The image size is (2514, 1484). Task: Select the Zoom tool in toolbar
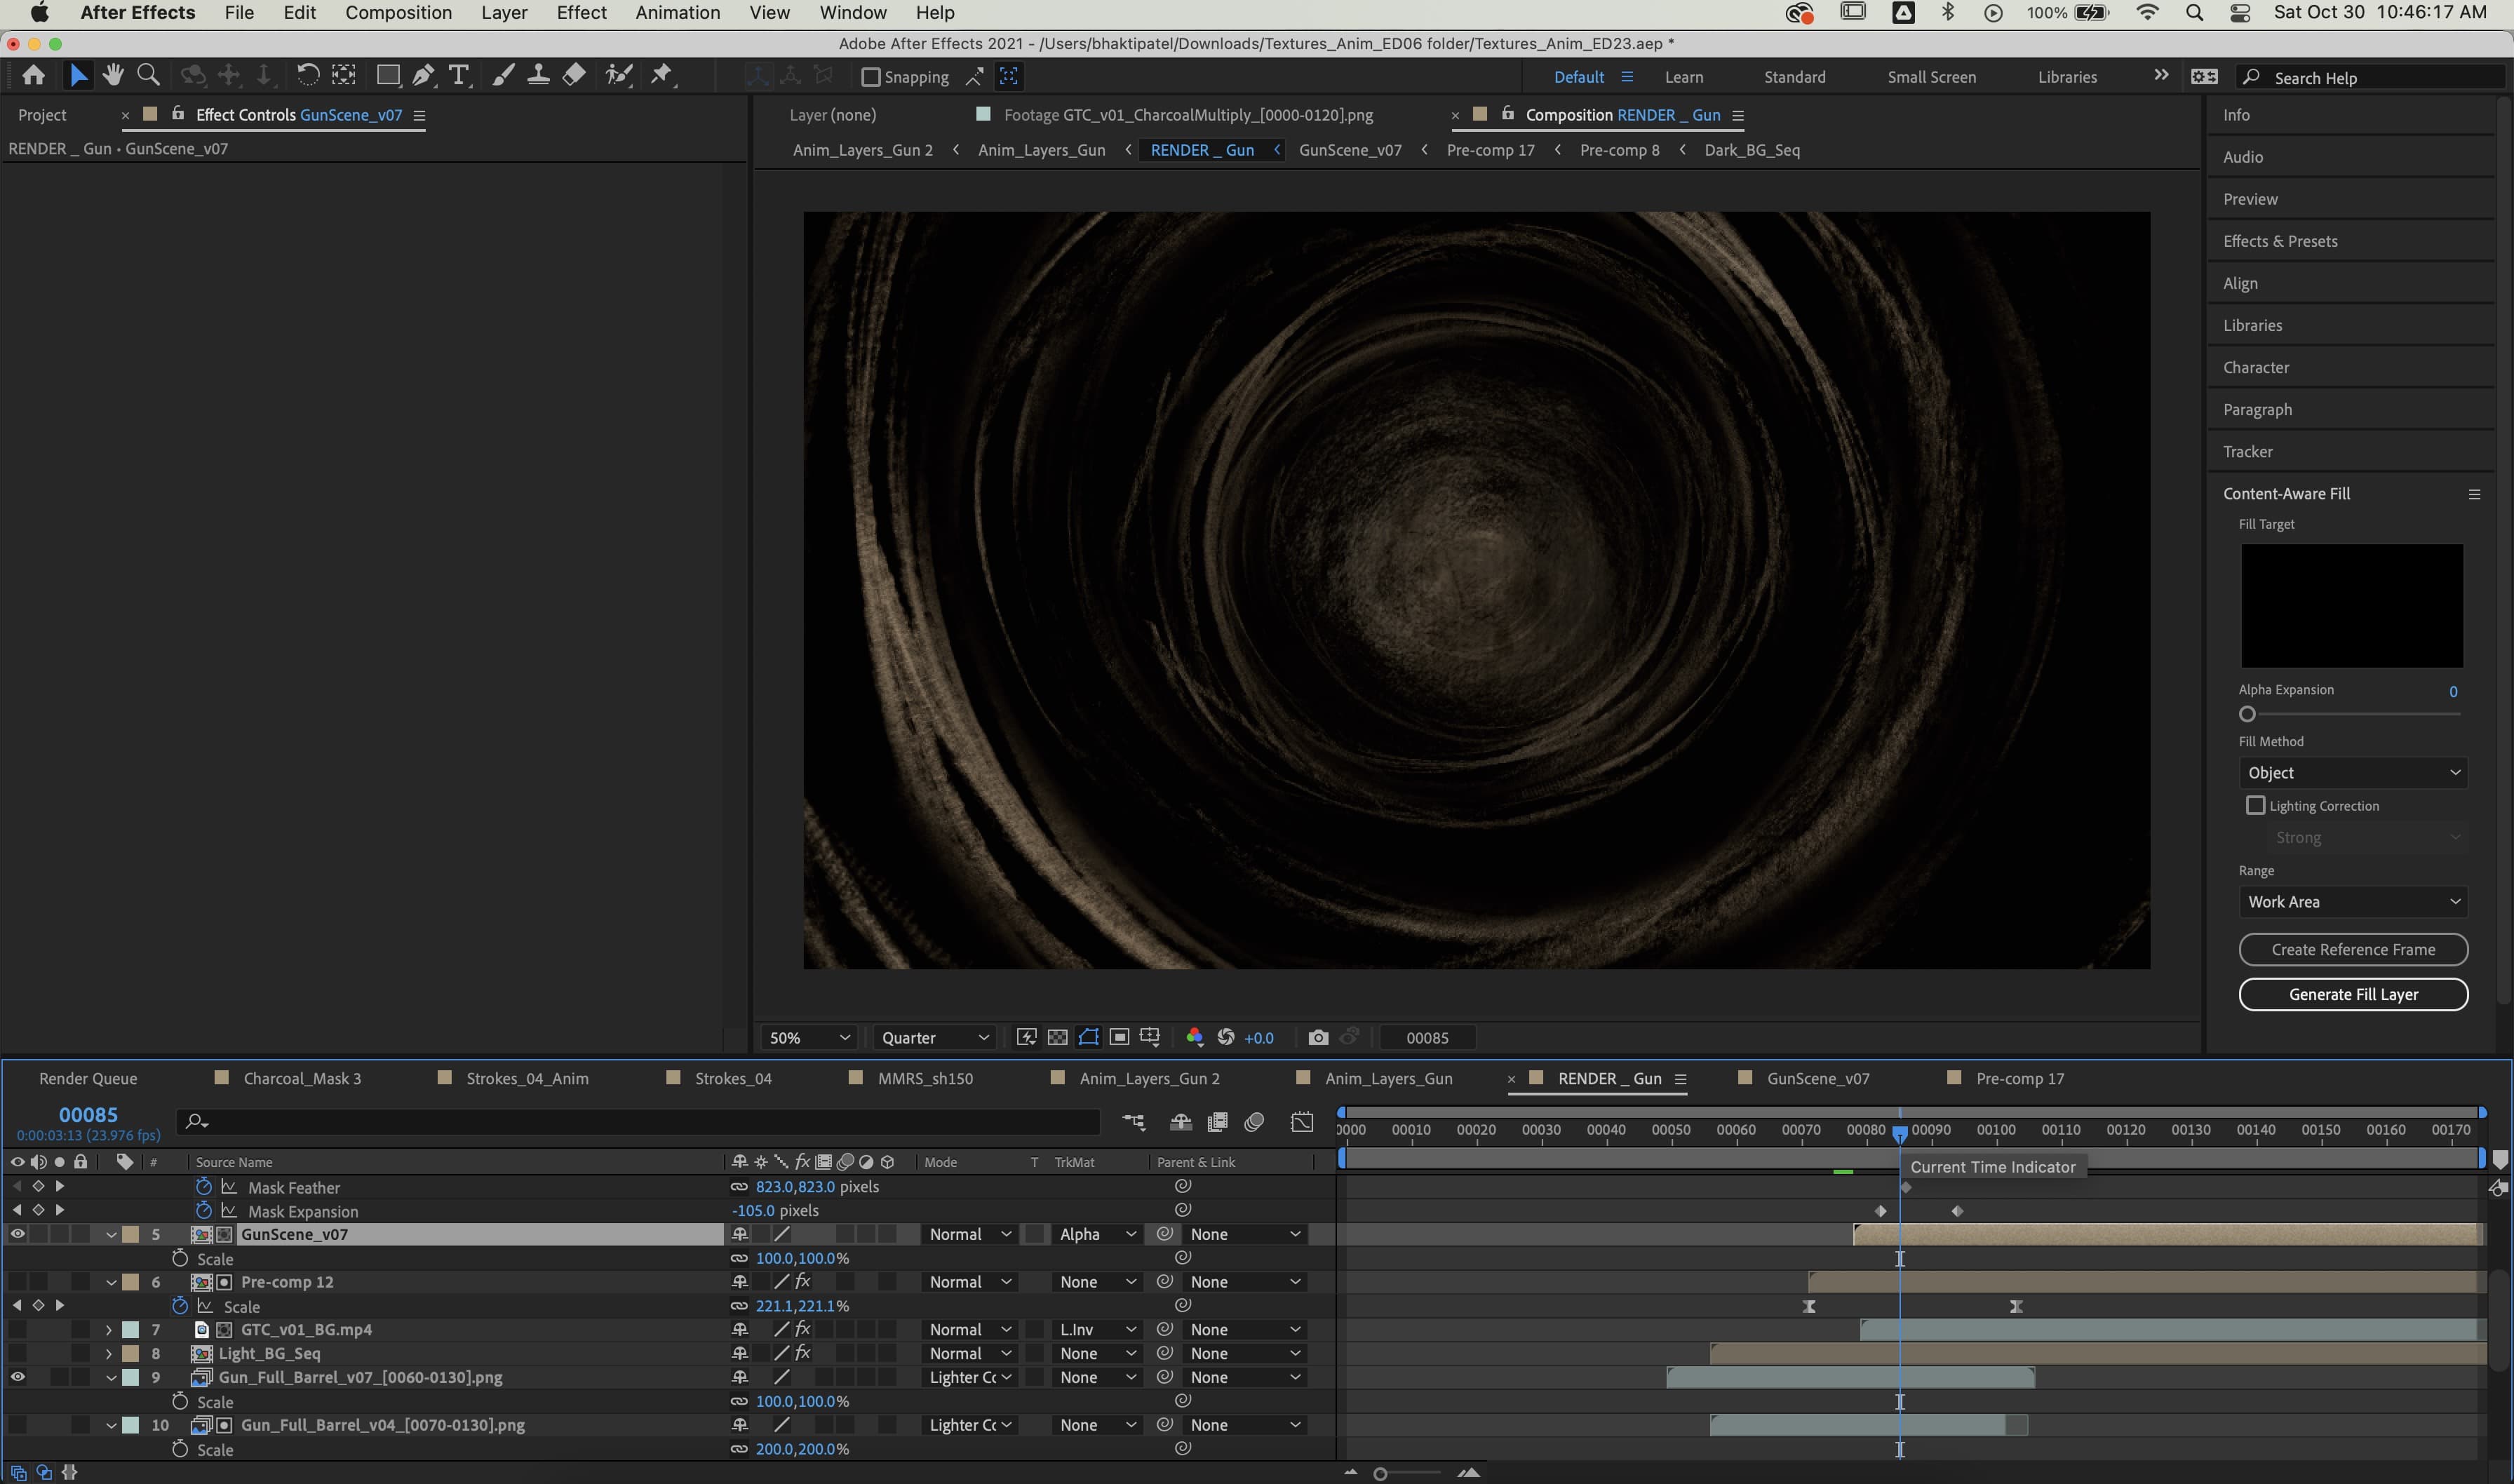point(148,76)
